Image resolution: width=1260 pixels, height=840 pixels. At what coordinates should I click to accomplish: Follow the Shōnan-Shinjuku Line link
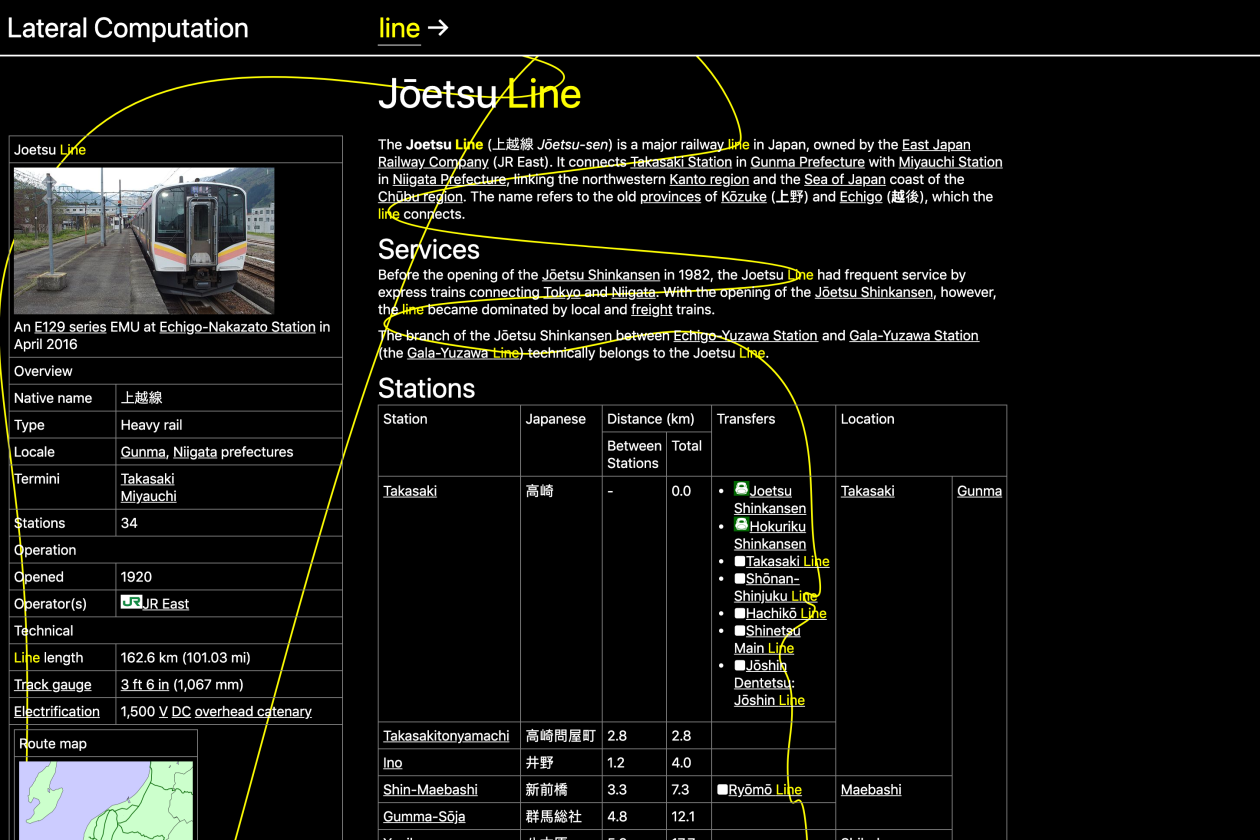click(775, 588)
